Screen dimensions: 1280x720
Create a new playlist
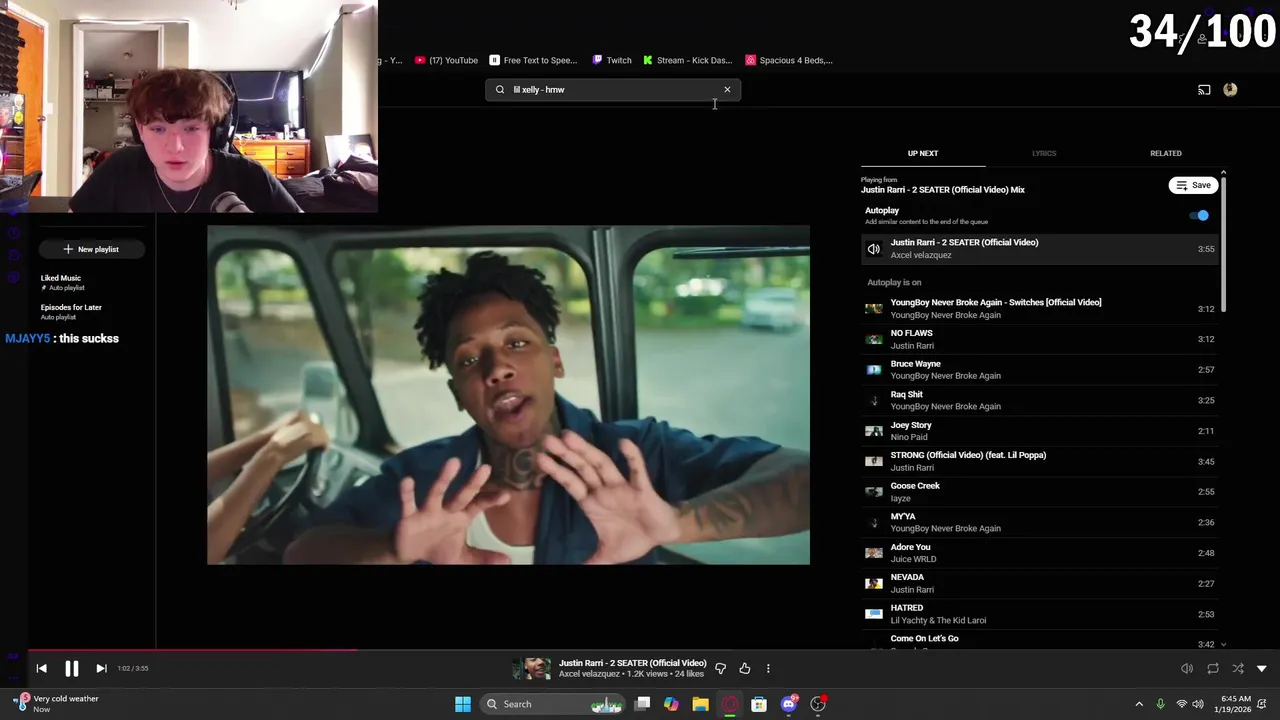(x=91, y=249)
